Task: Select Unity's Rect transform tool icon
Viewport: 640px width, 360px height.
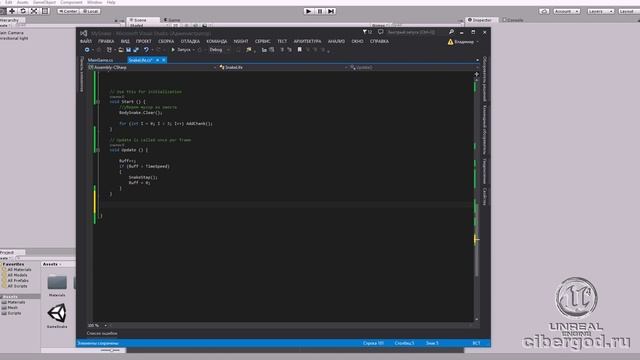Action: coord(45,11)
